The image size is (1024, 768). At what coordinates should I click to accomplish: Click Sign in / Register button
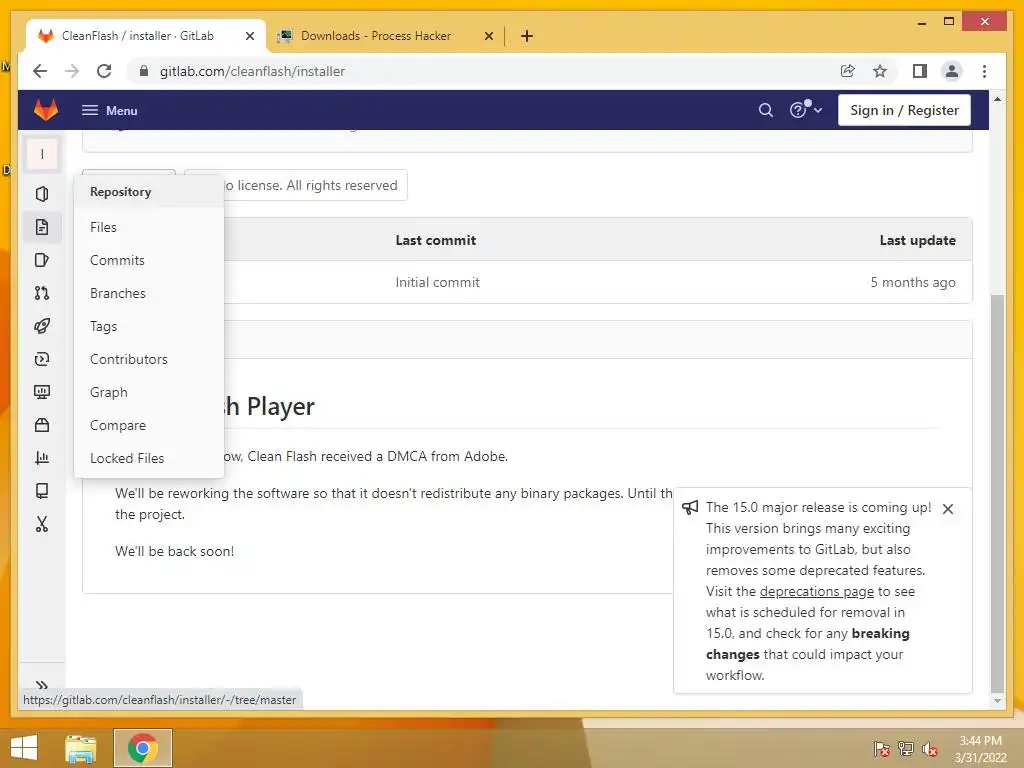(904, 110)
